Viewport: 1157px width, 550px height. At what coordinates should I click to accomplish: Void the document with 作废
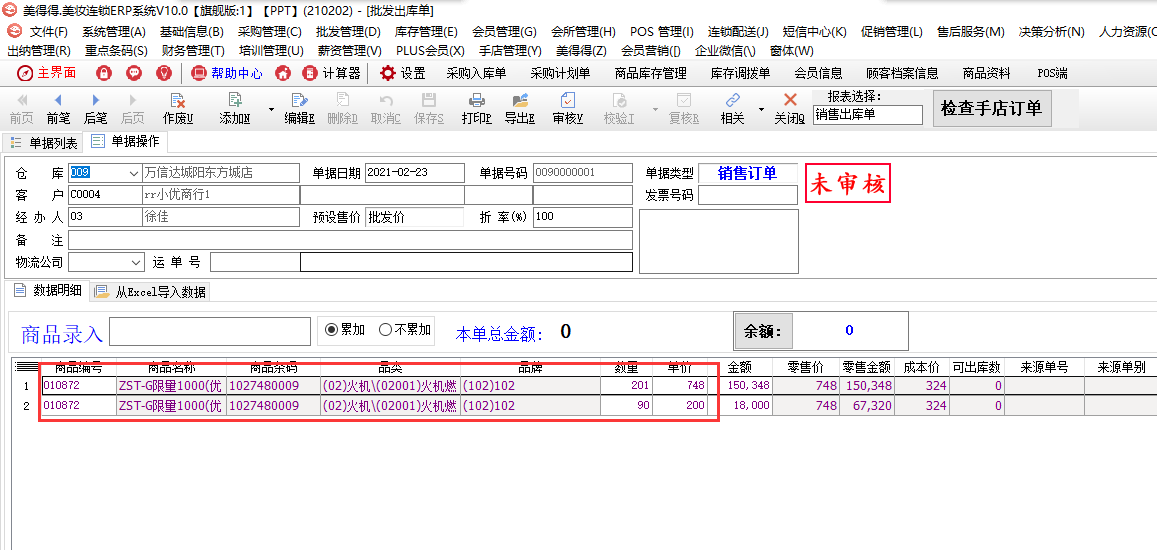coord(178,109)
